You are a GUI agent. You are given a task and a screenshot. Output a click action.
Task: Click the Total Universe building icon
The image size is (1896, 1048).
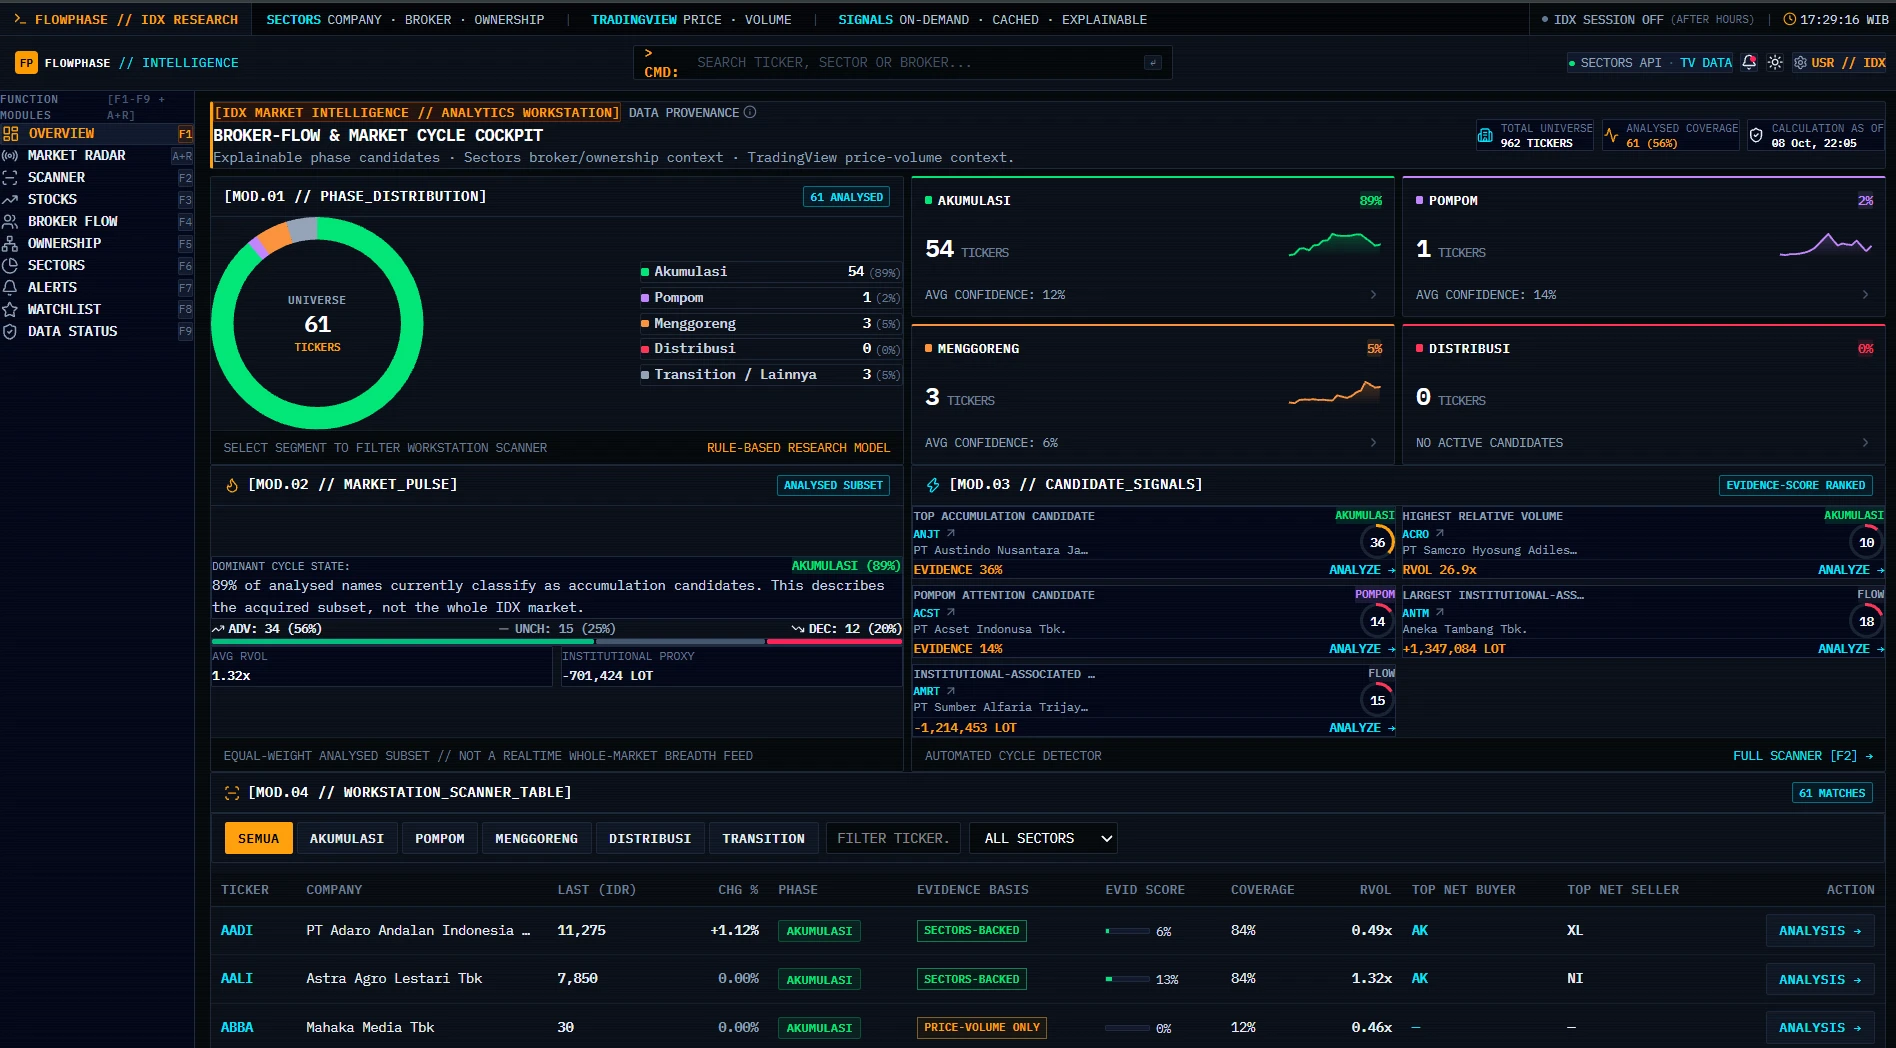[1485, 135]
